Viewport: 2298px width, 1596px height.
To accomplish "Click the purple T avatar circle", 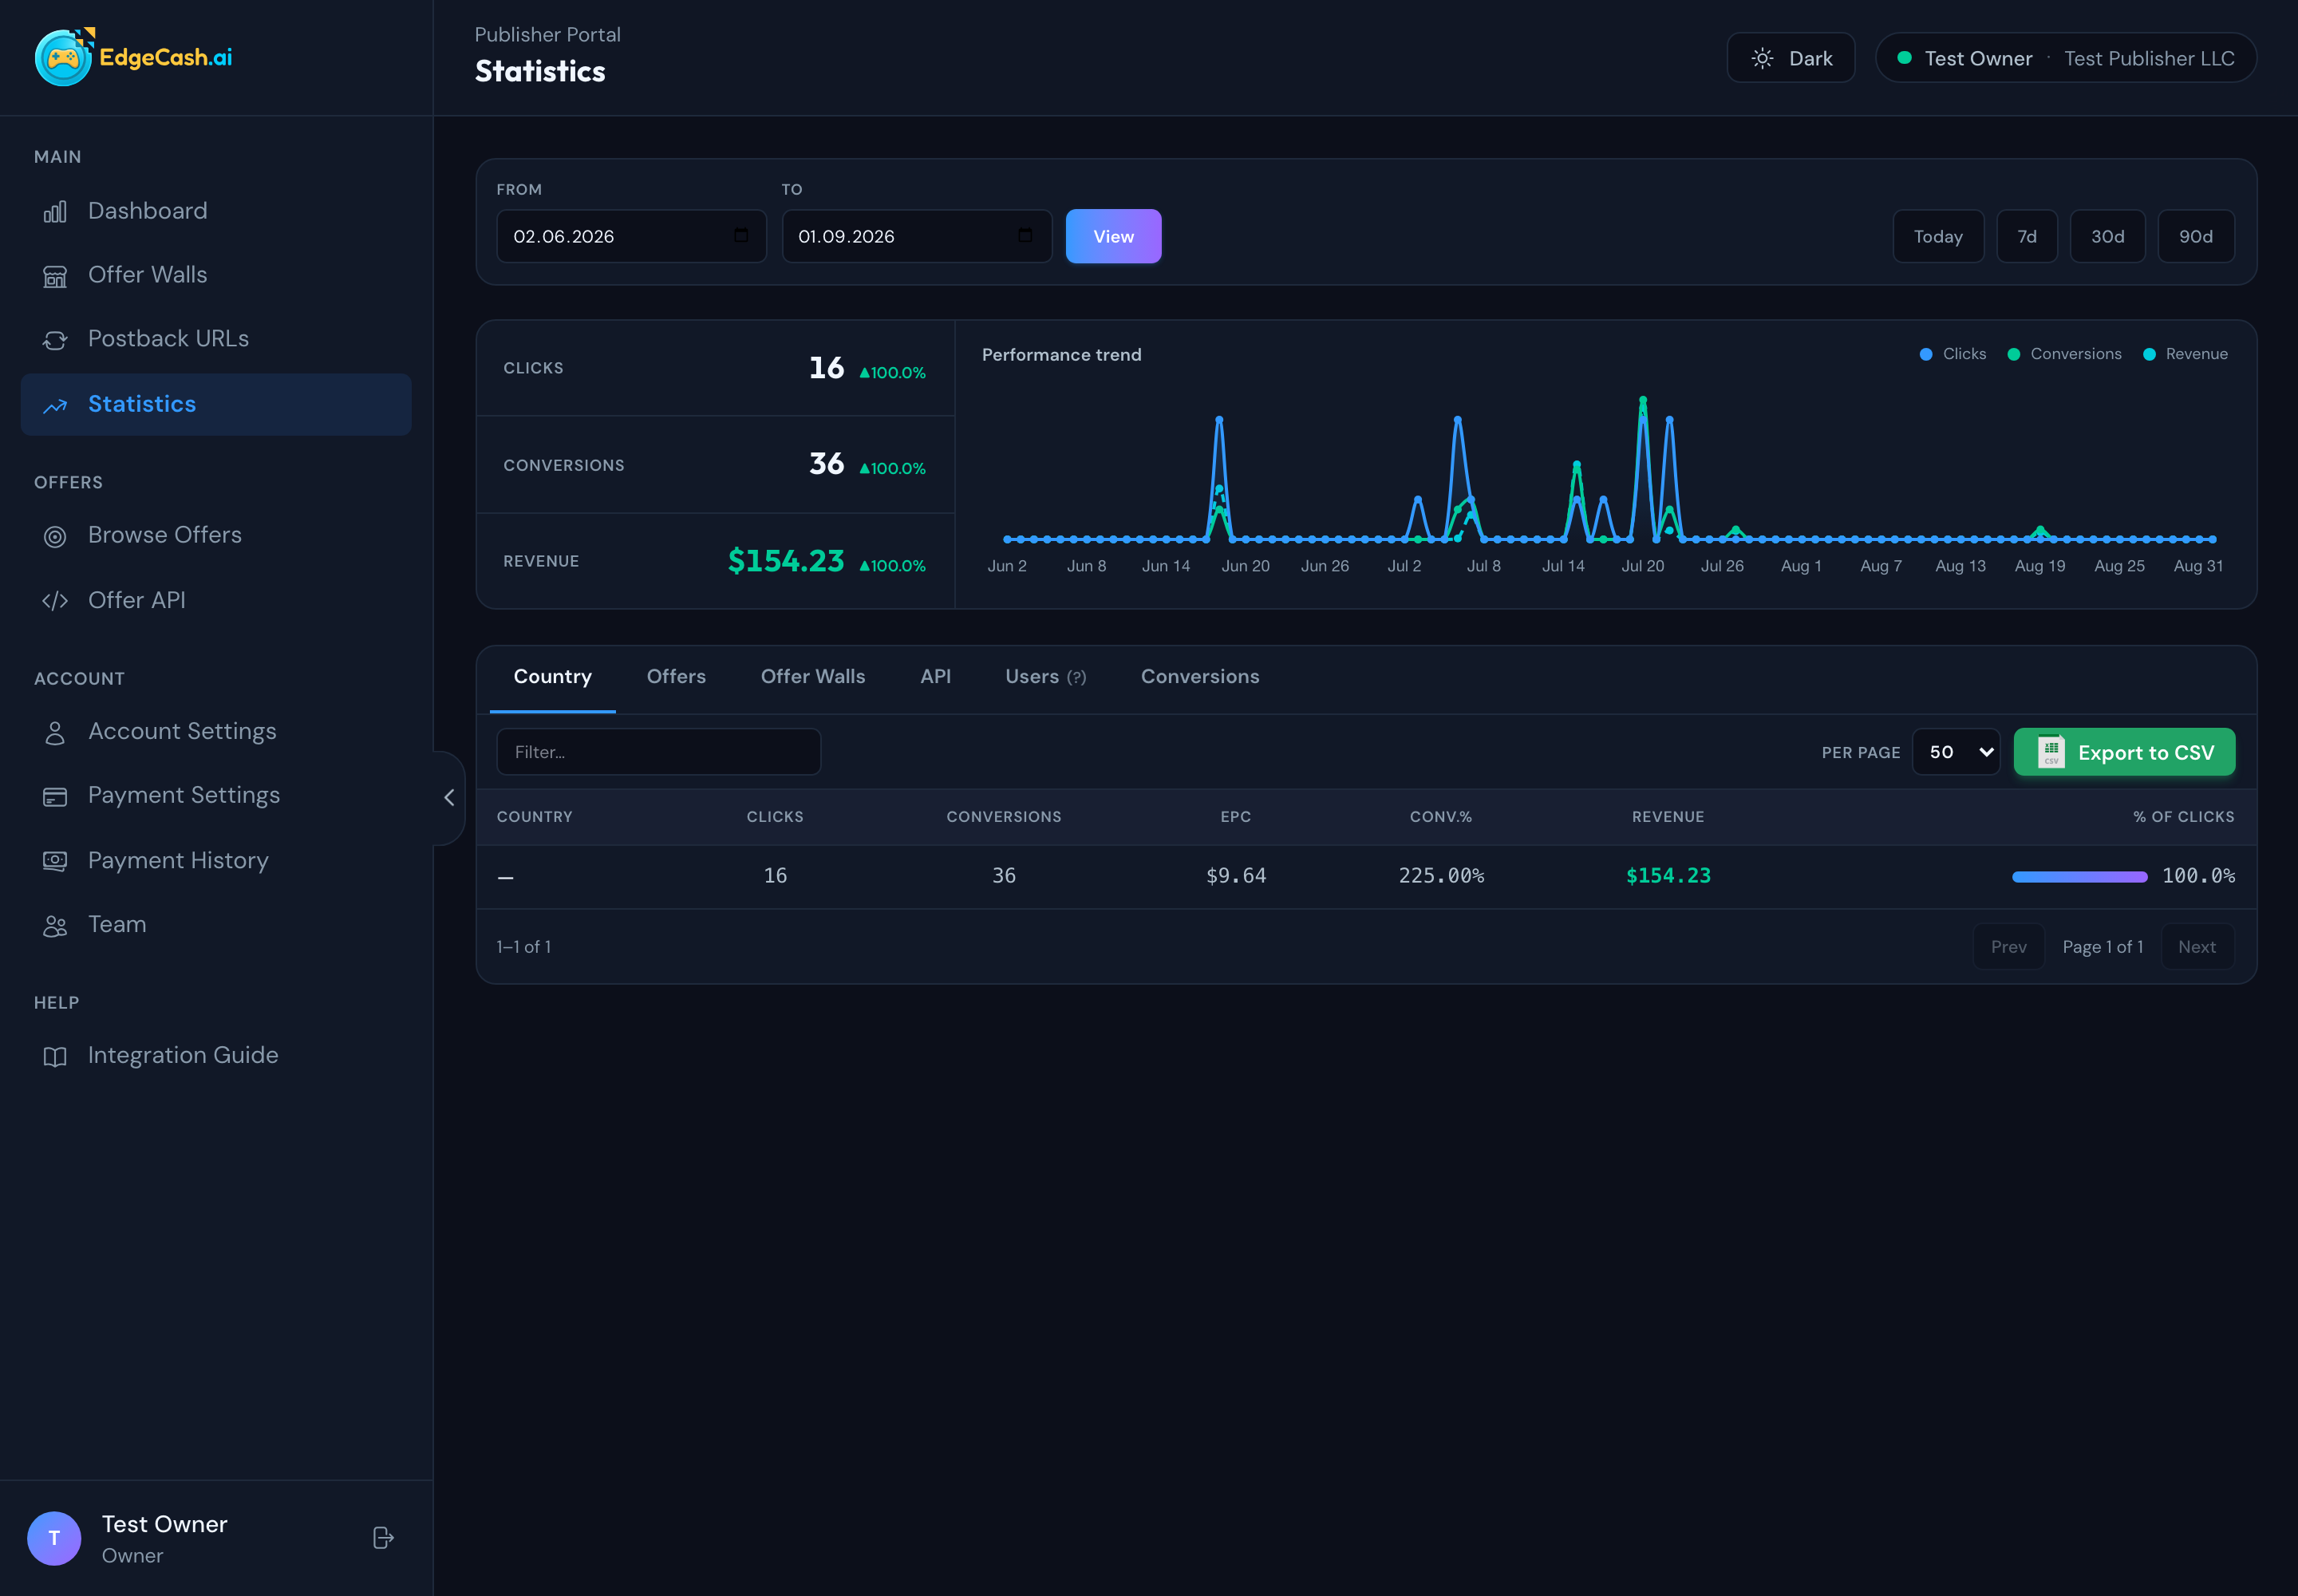I will (x=54, y=1537).
